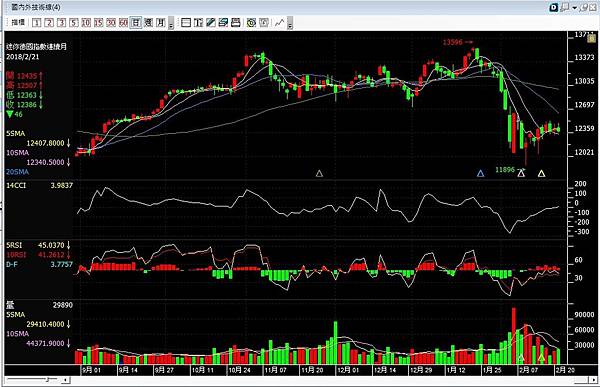This screenshot has width=600, height=387.
Task: Click the print chart icon
Action: click(x=236, y=23)
